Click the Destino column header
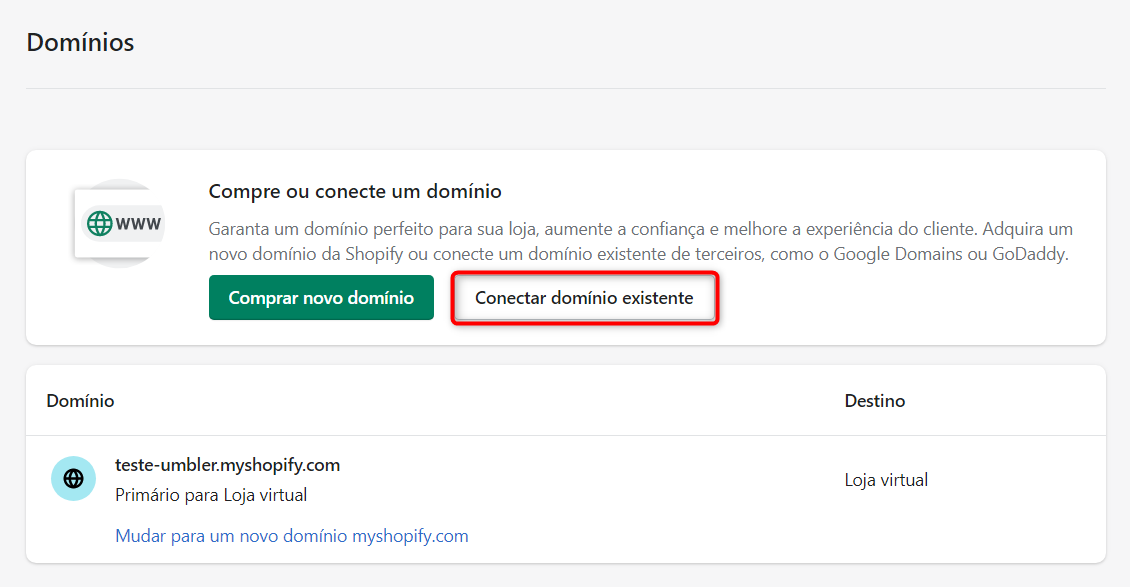The width and height of the screenshot is (1130, 587). coord(874,401)
